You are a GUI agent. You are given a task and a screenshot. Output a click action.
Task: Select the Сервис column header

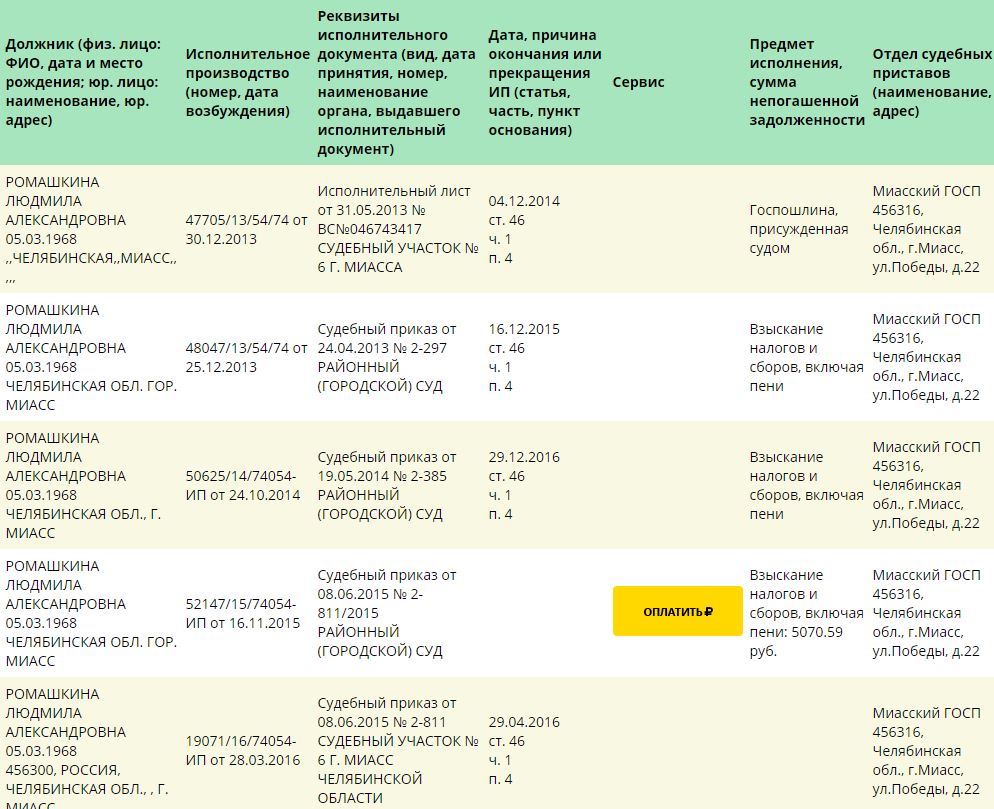pyautogui.click(x=638, y=82)
